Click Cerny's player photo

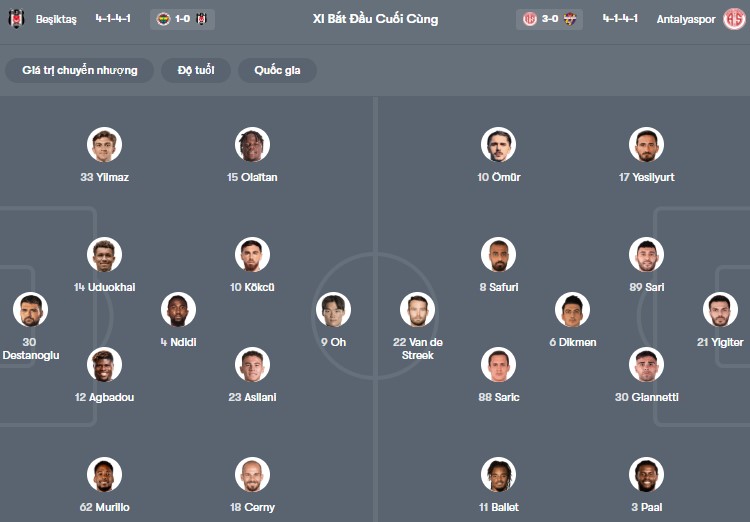tap(252, 475)
